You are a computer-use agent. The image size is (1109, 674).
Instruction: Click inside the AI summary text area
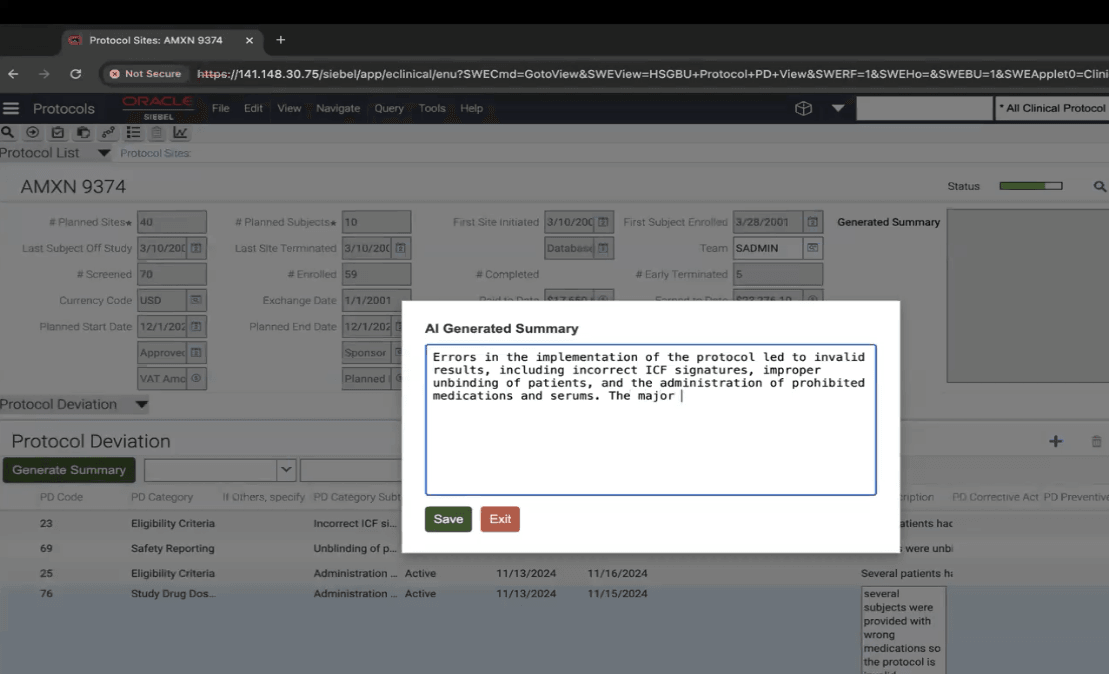coord(651,420)
